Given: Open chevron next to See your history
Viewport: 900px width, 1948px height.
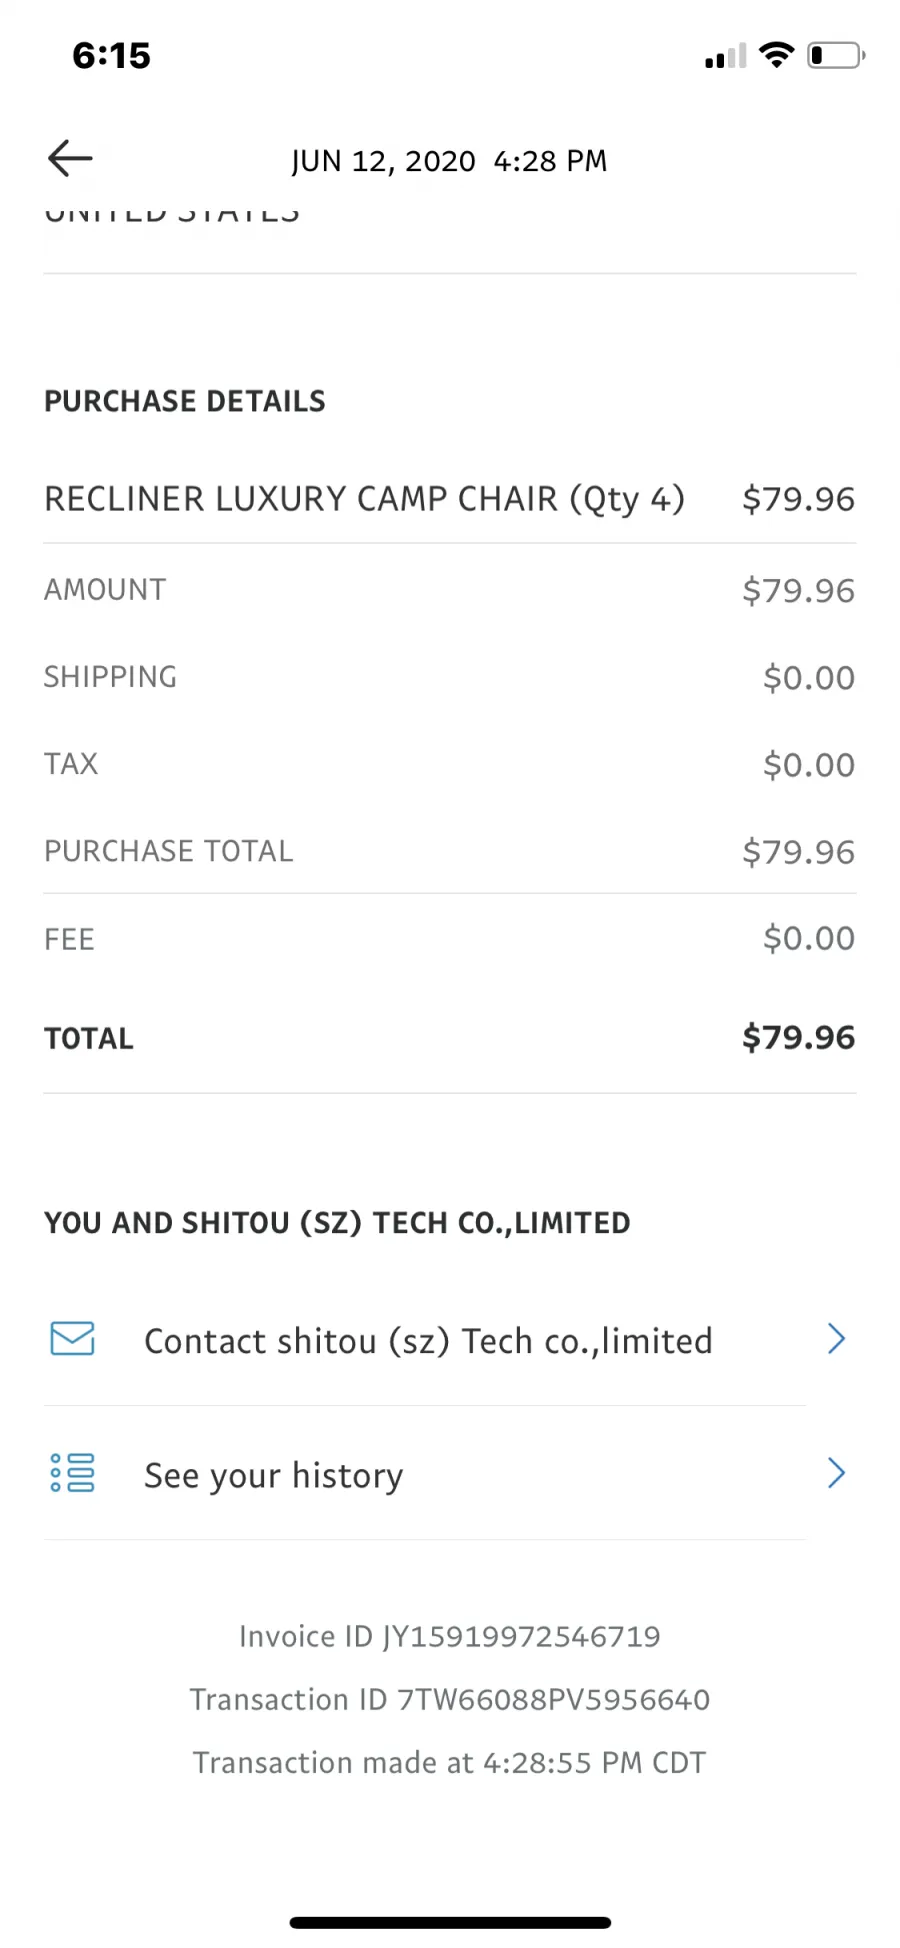Looking at the screenshot, I should click(x=837, y=1472).
